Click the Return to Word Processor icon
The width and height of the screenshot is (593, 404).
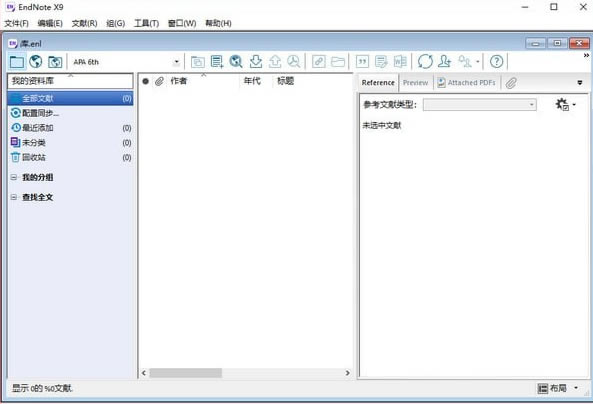point(400,61)
